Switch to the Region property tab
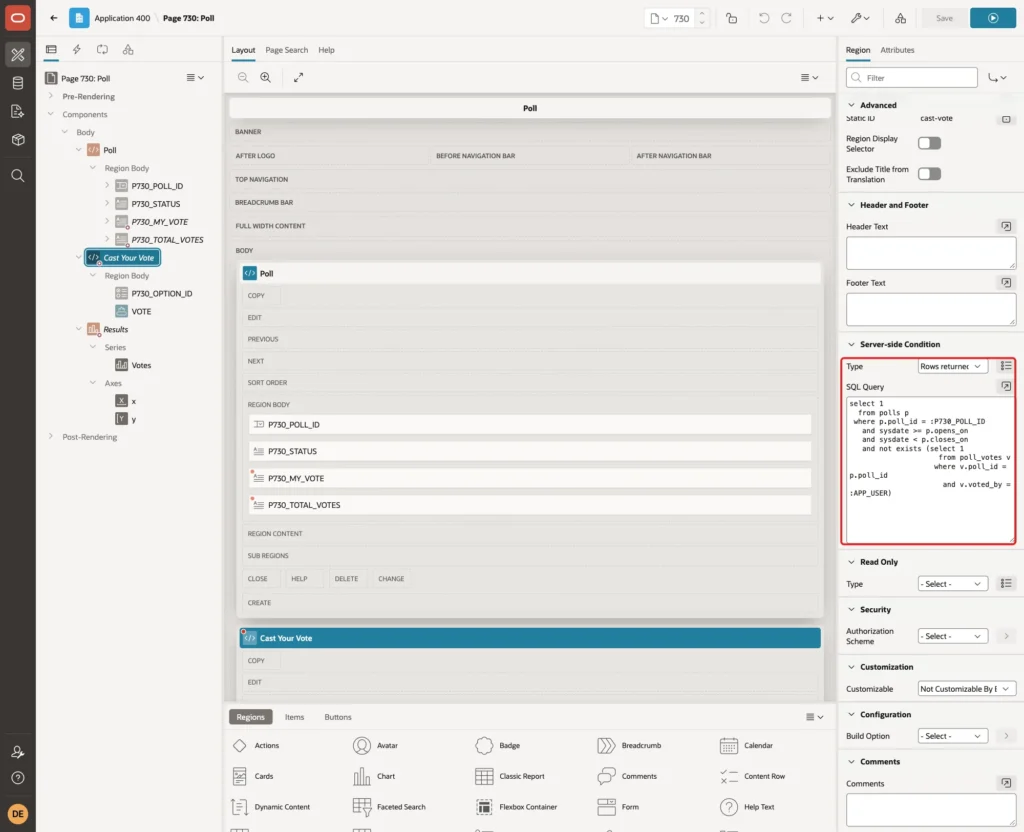 click(x=857, y=50)
